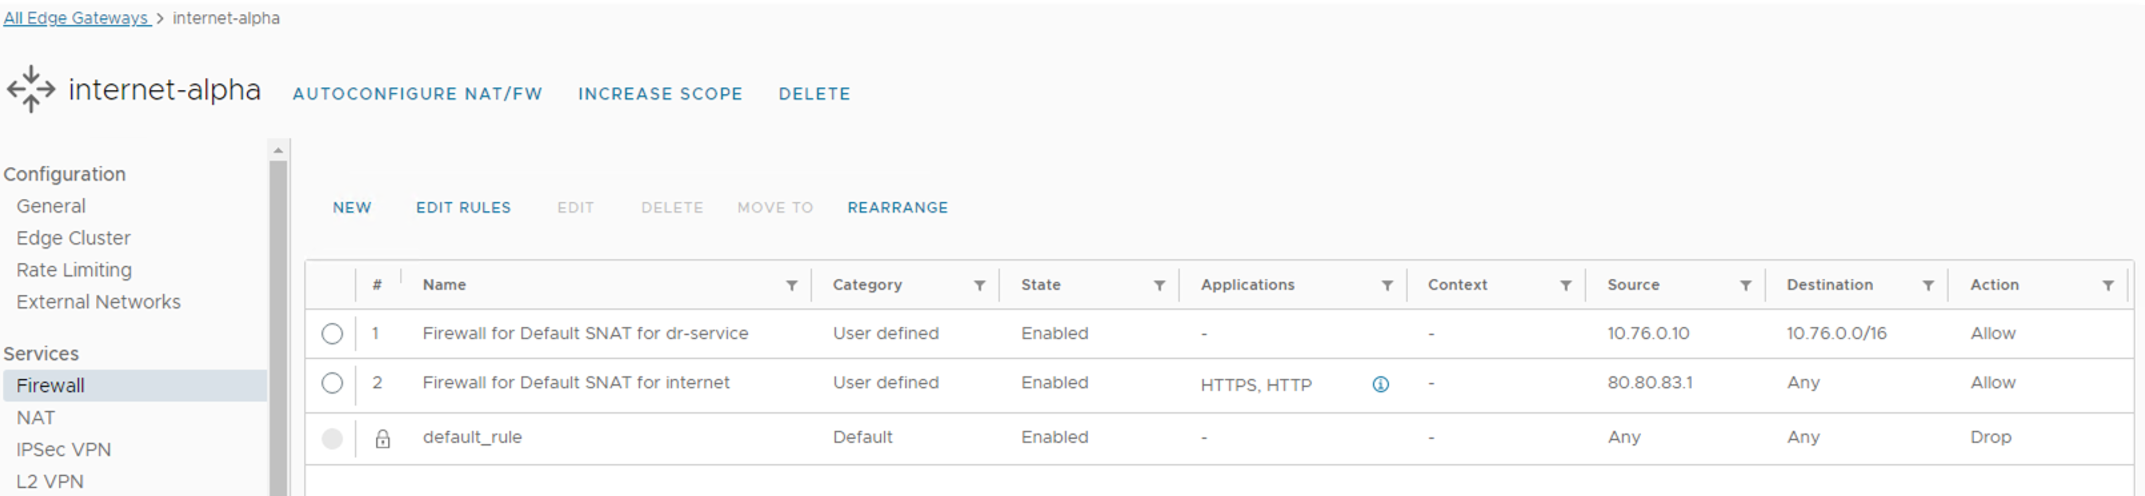Click the Name column filter icon
2145x496 pixels.
(792, 286)
